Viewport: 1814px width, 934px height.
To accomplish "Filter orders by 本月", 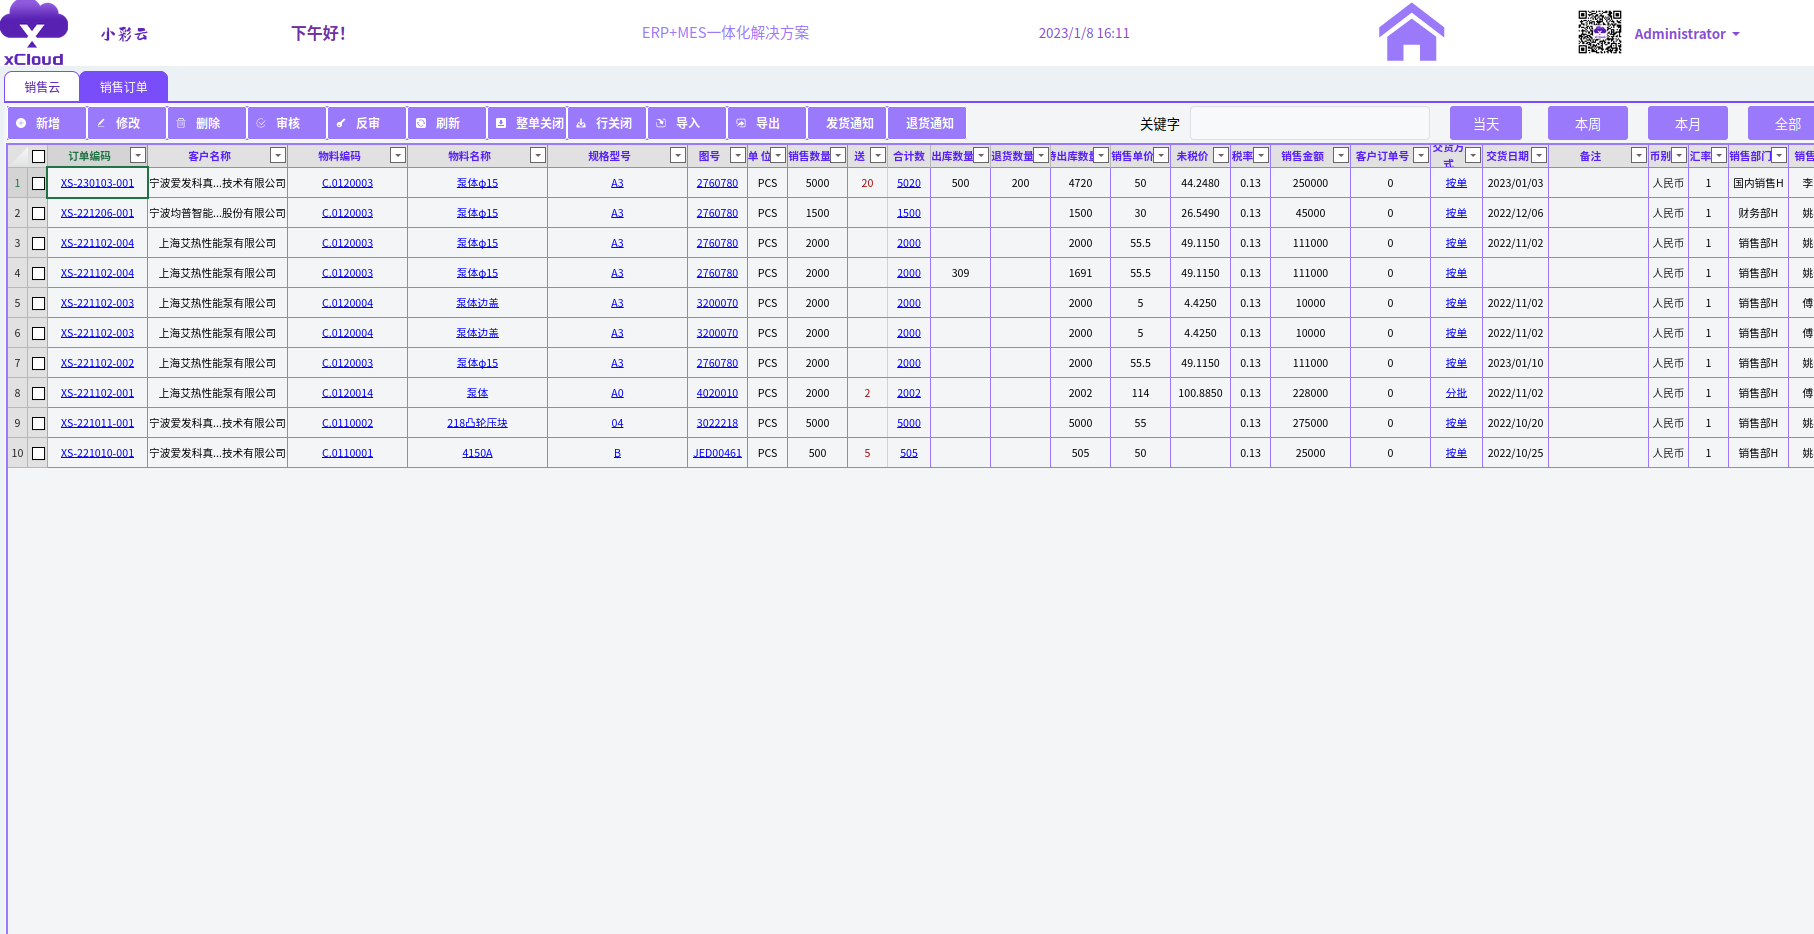I will pyautogui.click(x=1688, y=123).
